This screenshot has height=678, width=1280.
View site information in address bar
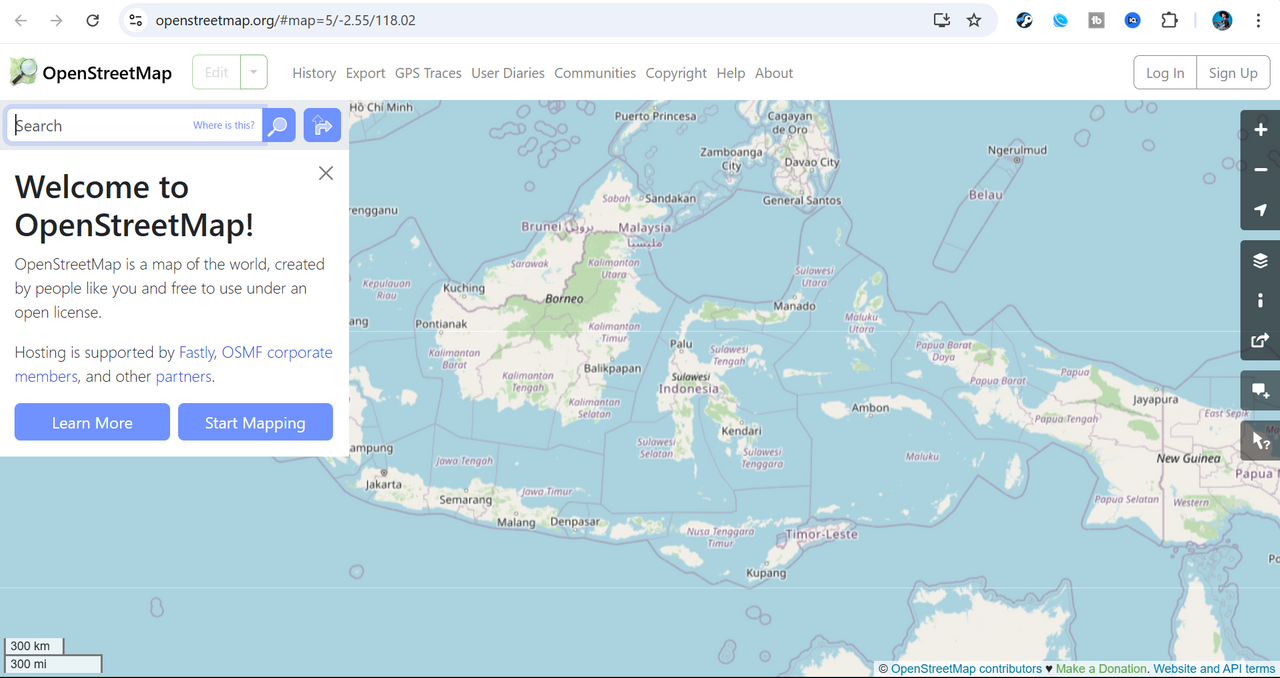(x=136, y=20)
